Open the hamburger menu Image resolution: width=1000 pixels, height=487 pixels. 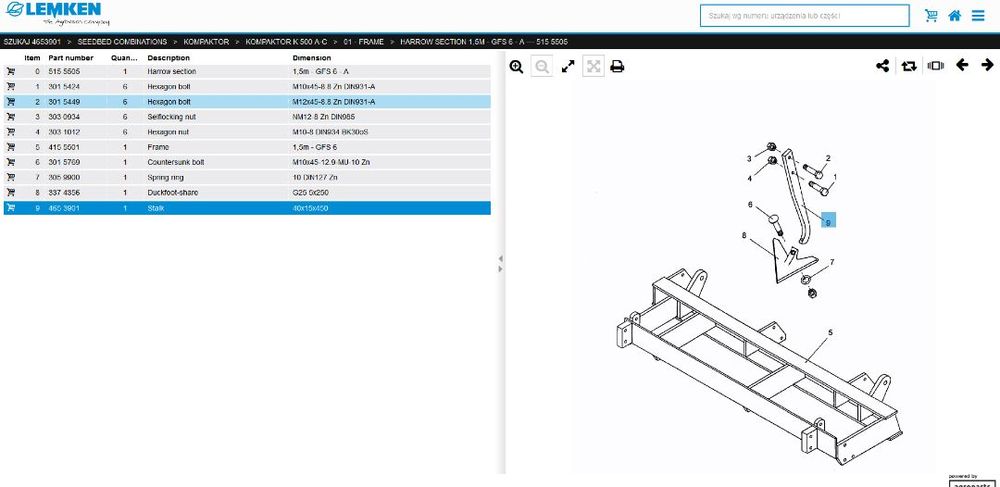pos(978,16)
